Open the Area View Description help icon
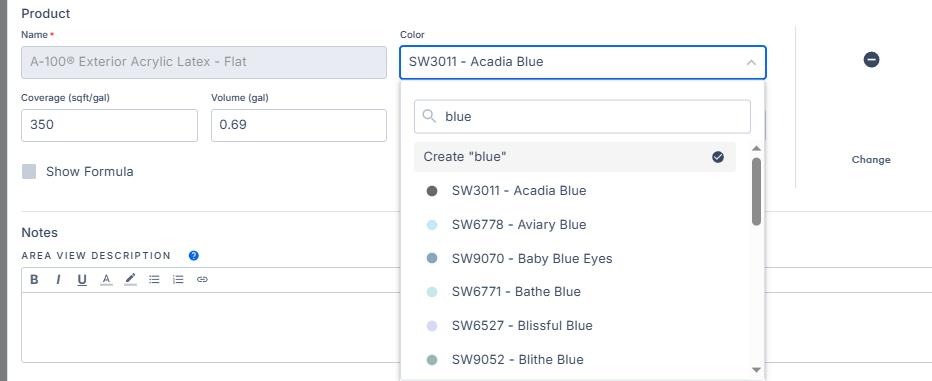932x381 pixels. click(194, 256)
